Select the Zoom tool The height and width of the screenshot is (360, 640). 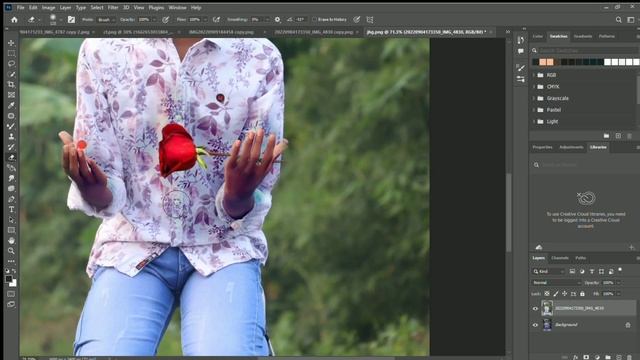coord(11,251)
